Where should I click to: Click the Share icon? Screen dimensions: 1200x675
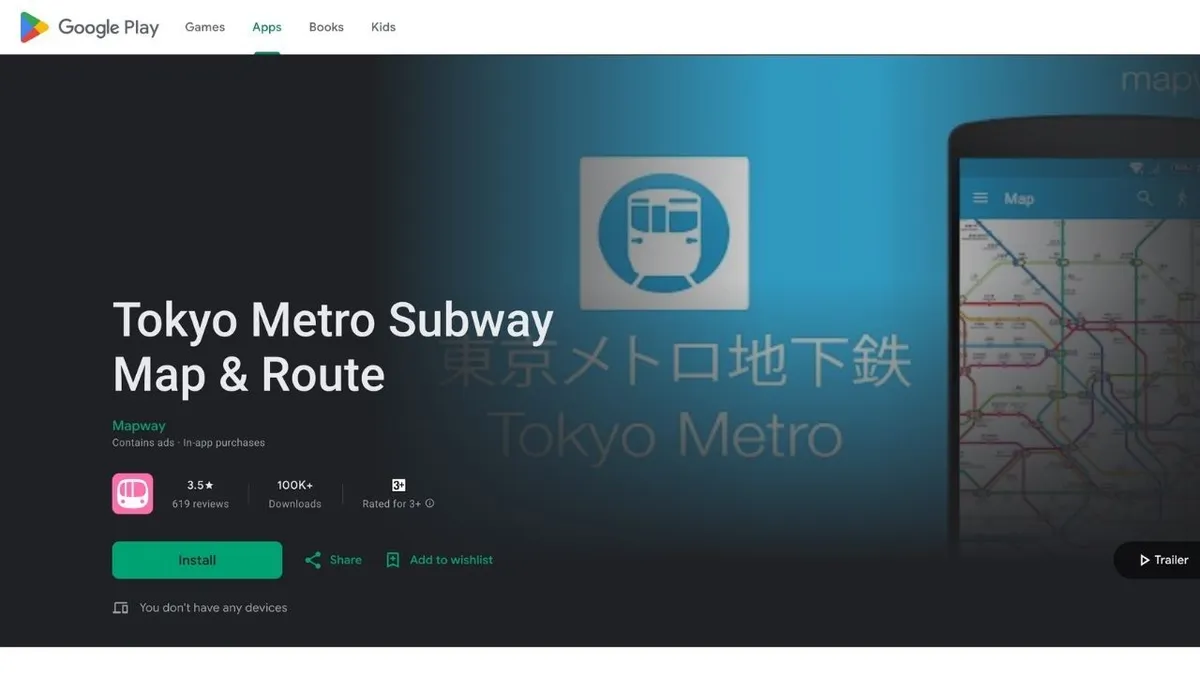point(313,560)
